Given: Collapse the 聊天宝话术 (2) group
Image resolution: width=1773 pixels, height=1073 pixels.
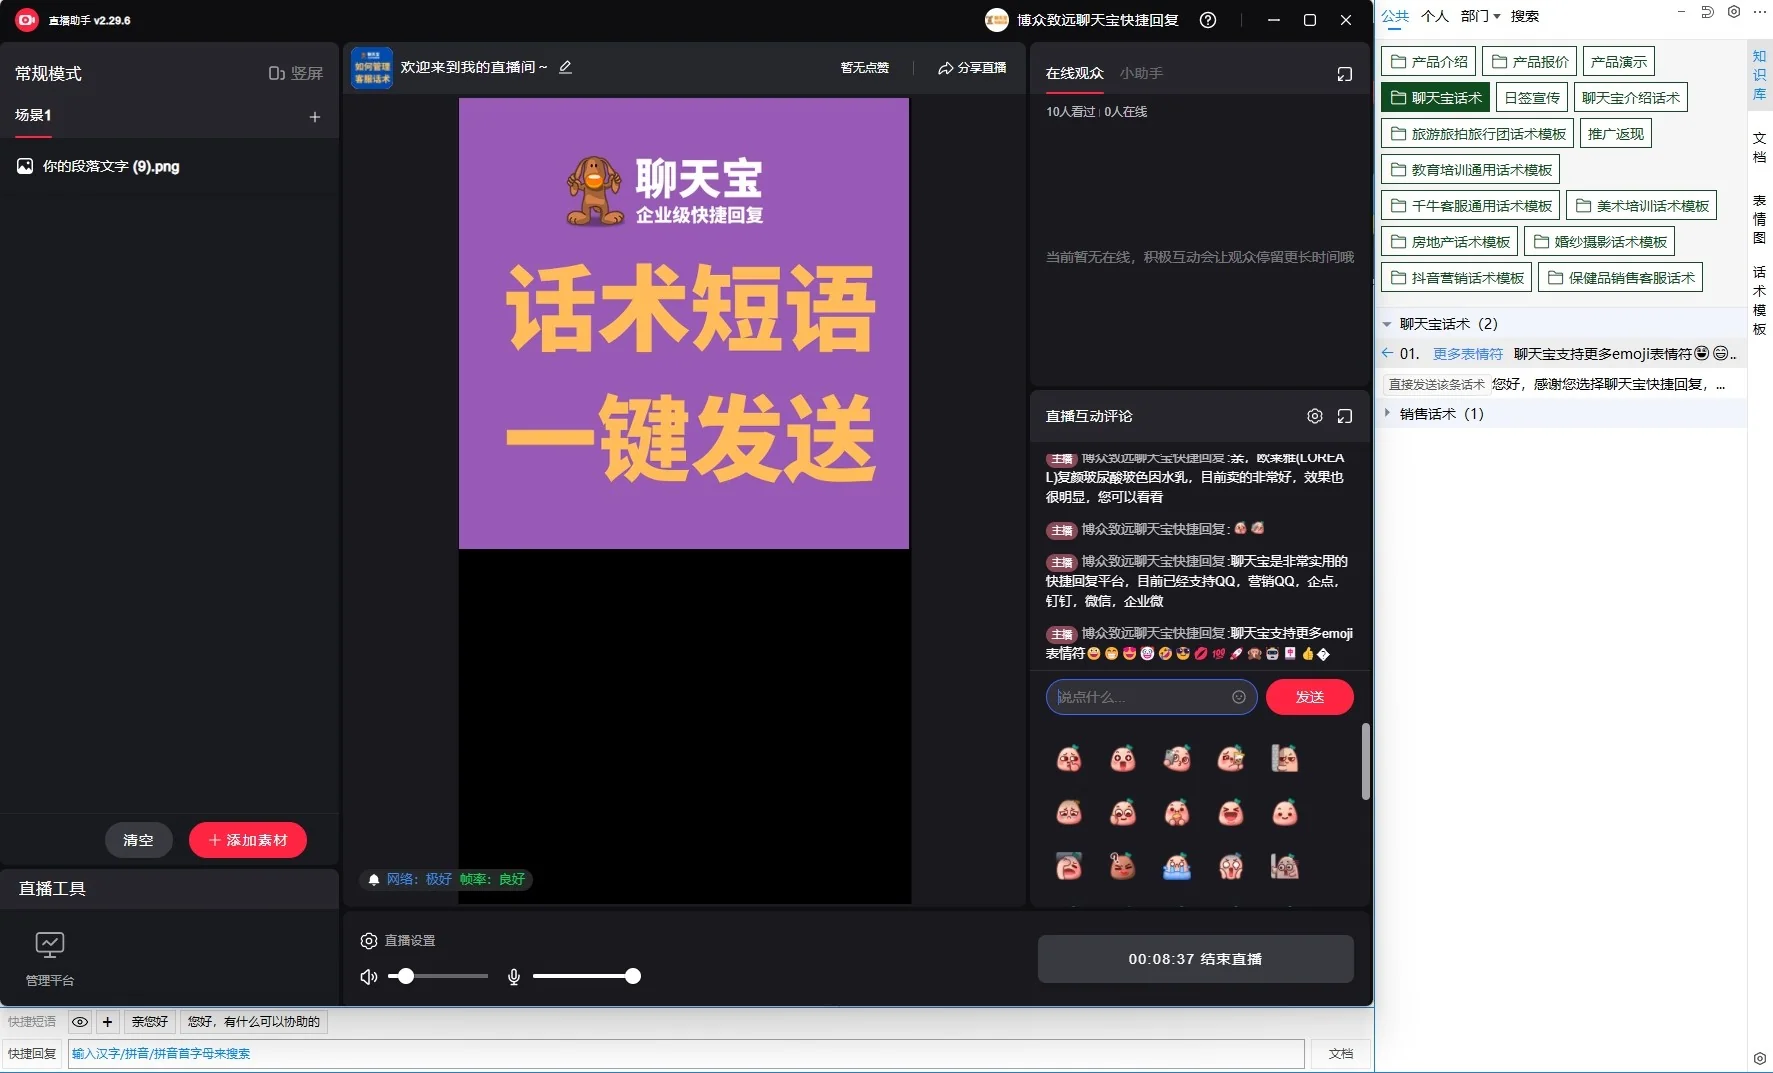Looking at the screenshot, I should point(1387,324).
